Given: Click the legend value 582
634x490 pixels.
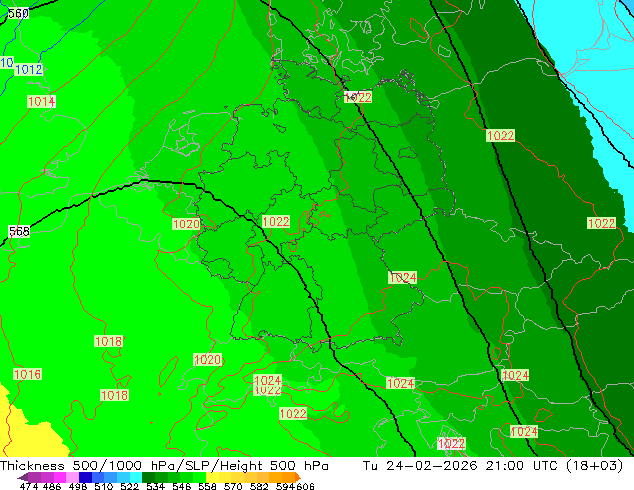Looking at the screenshot, I should point(259,486).
